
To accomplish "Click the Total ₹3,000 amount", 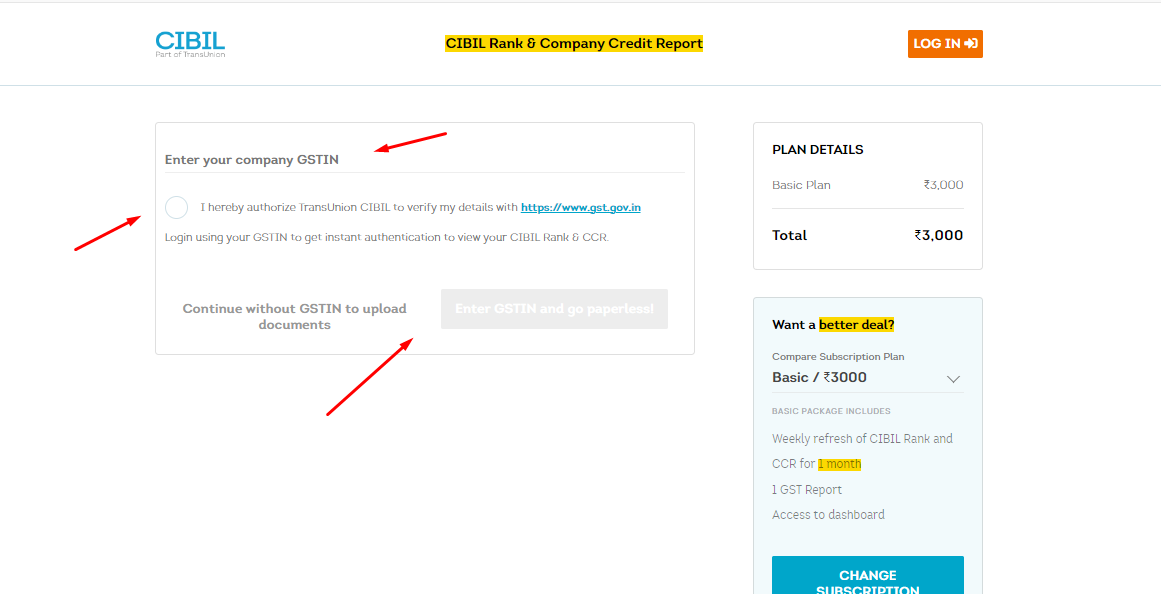I will click(x=938, y=235).
